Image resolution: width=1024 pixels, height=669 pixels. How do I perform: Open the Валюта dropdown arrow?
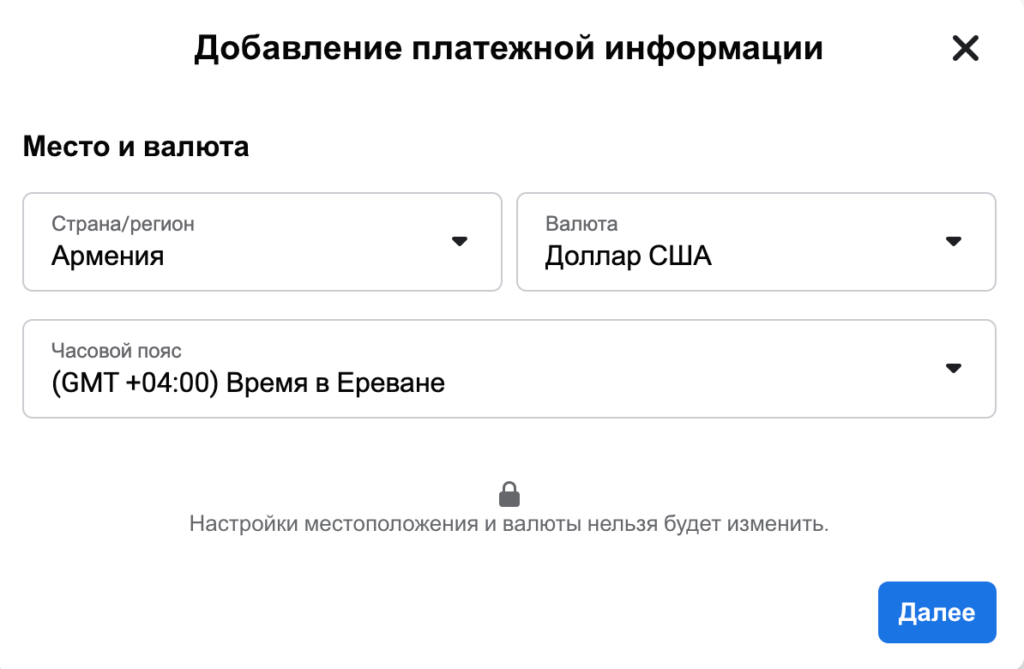click(x=953, y=241)
